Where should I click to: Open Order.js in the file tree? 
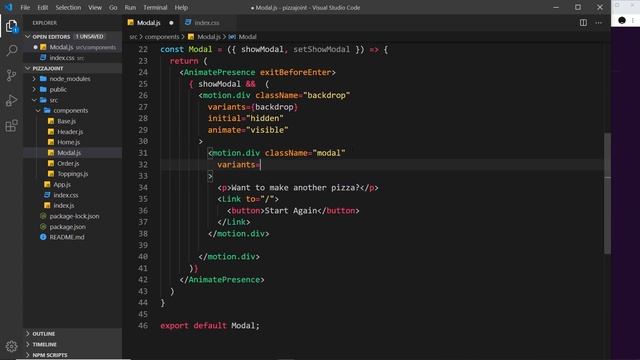[68, 163]
